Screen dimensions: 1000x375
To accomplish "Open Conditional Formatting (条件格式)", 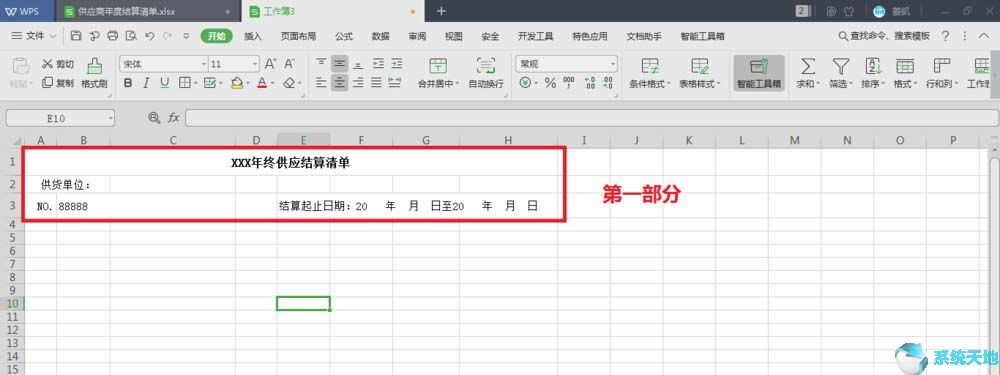I will coord(650,73).
